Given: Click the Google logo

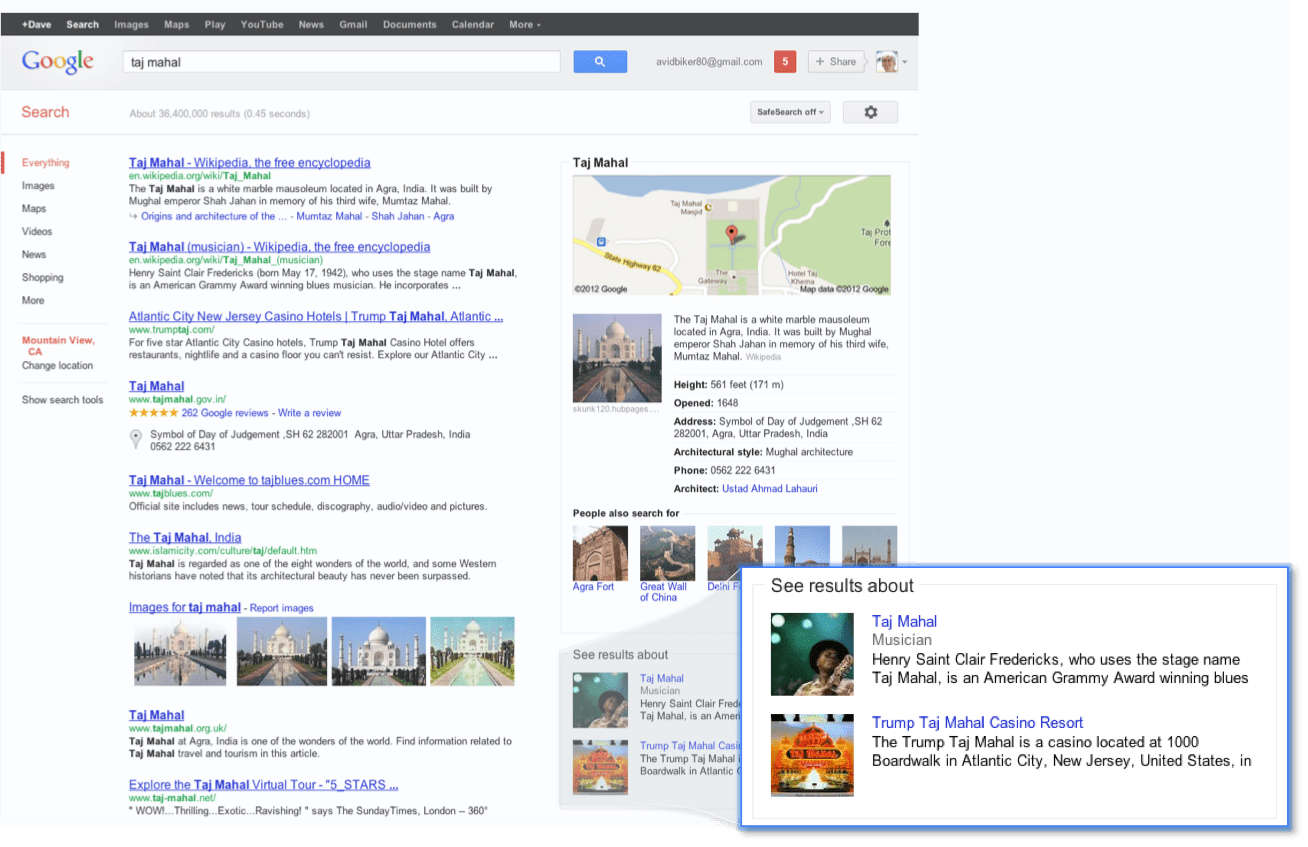Looking at the screenshot, I should (58, 62).
